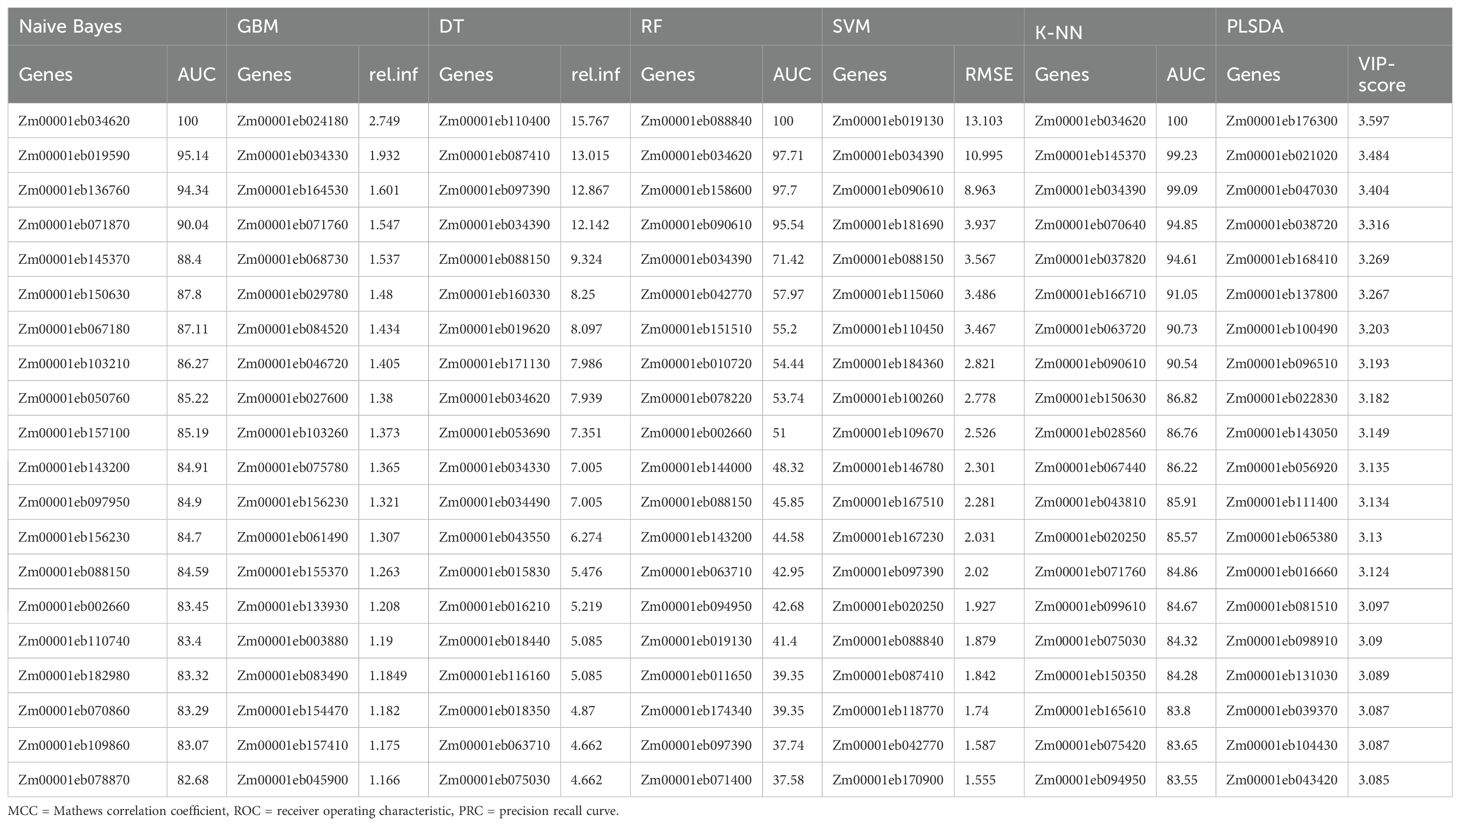Click gene cell Zm00001eb176300
Image resolution: width=1460 pixels, height=826 pixels.
(x=1282, y=121)
